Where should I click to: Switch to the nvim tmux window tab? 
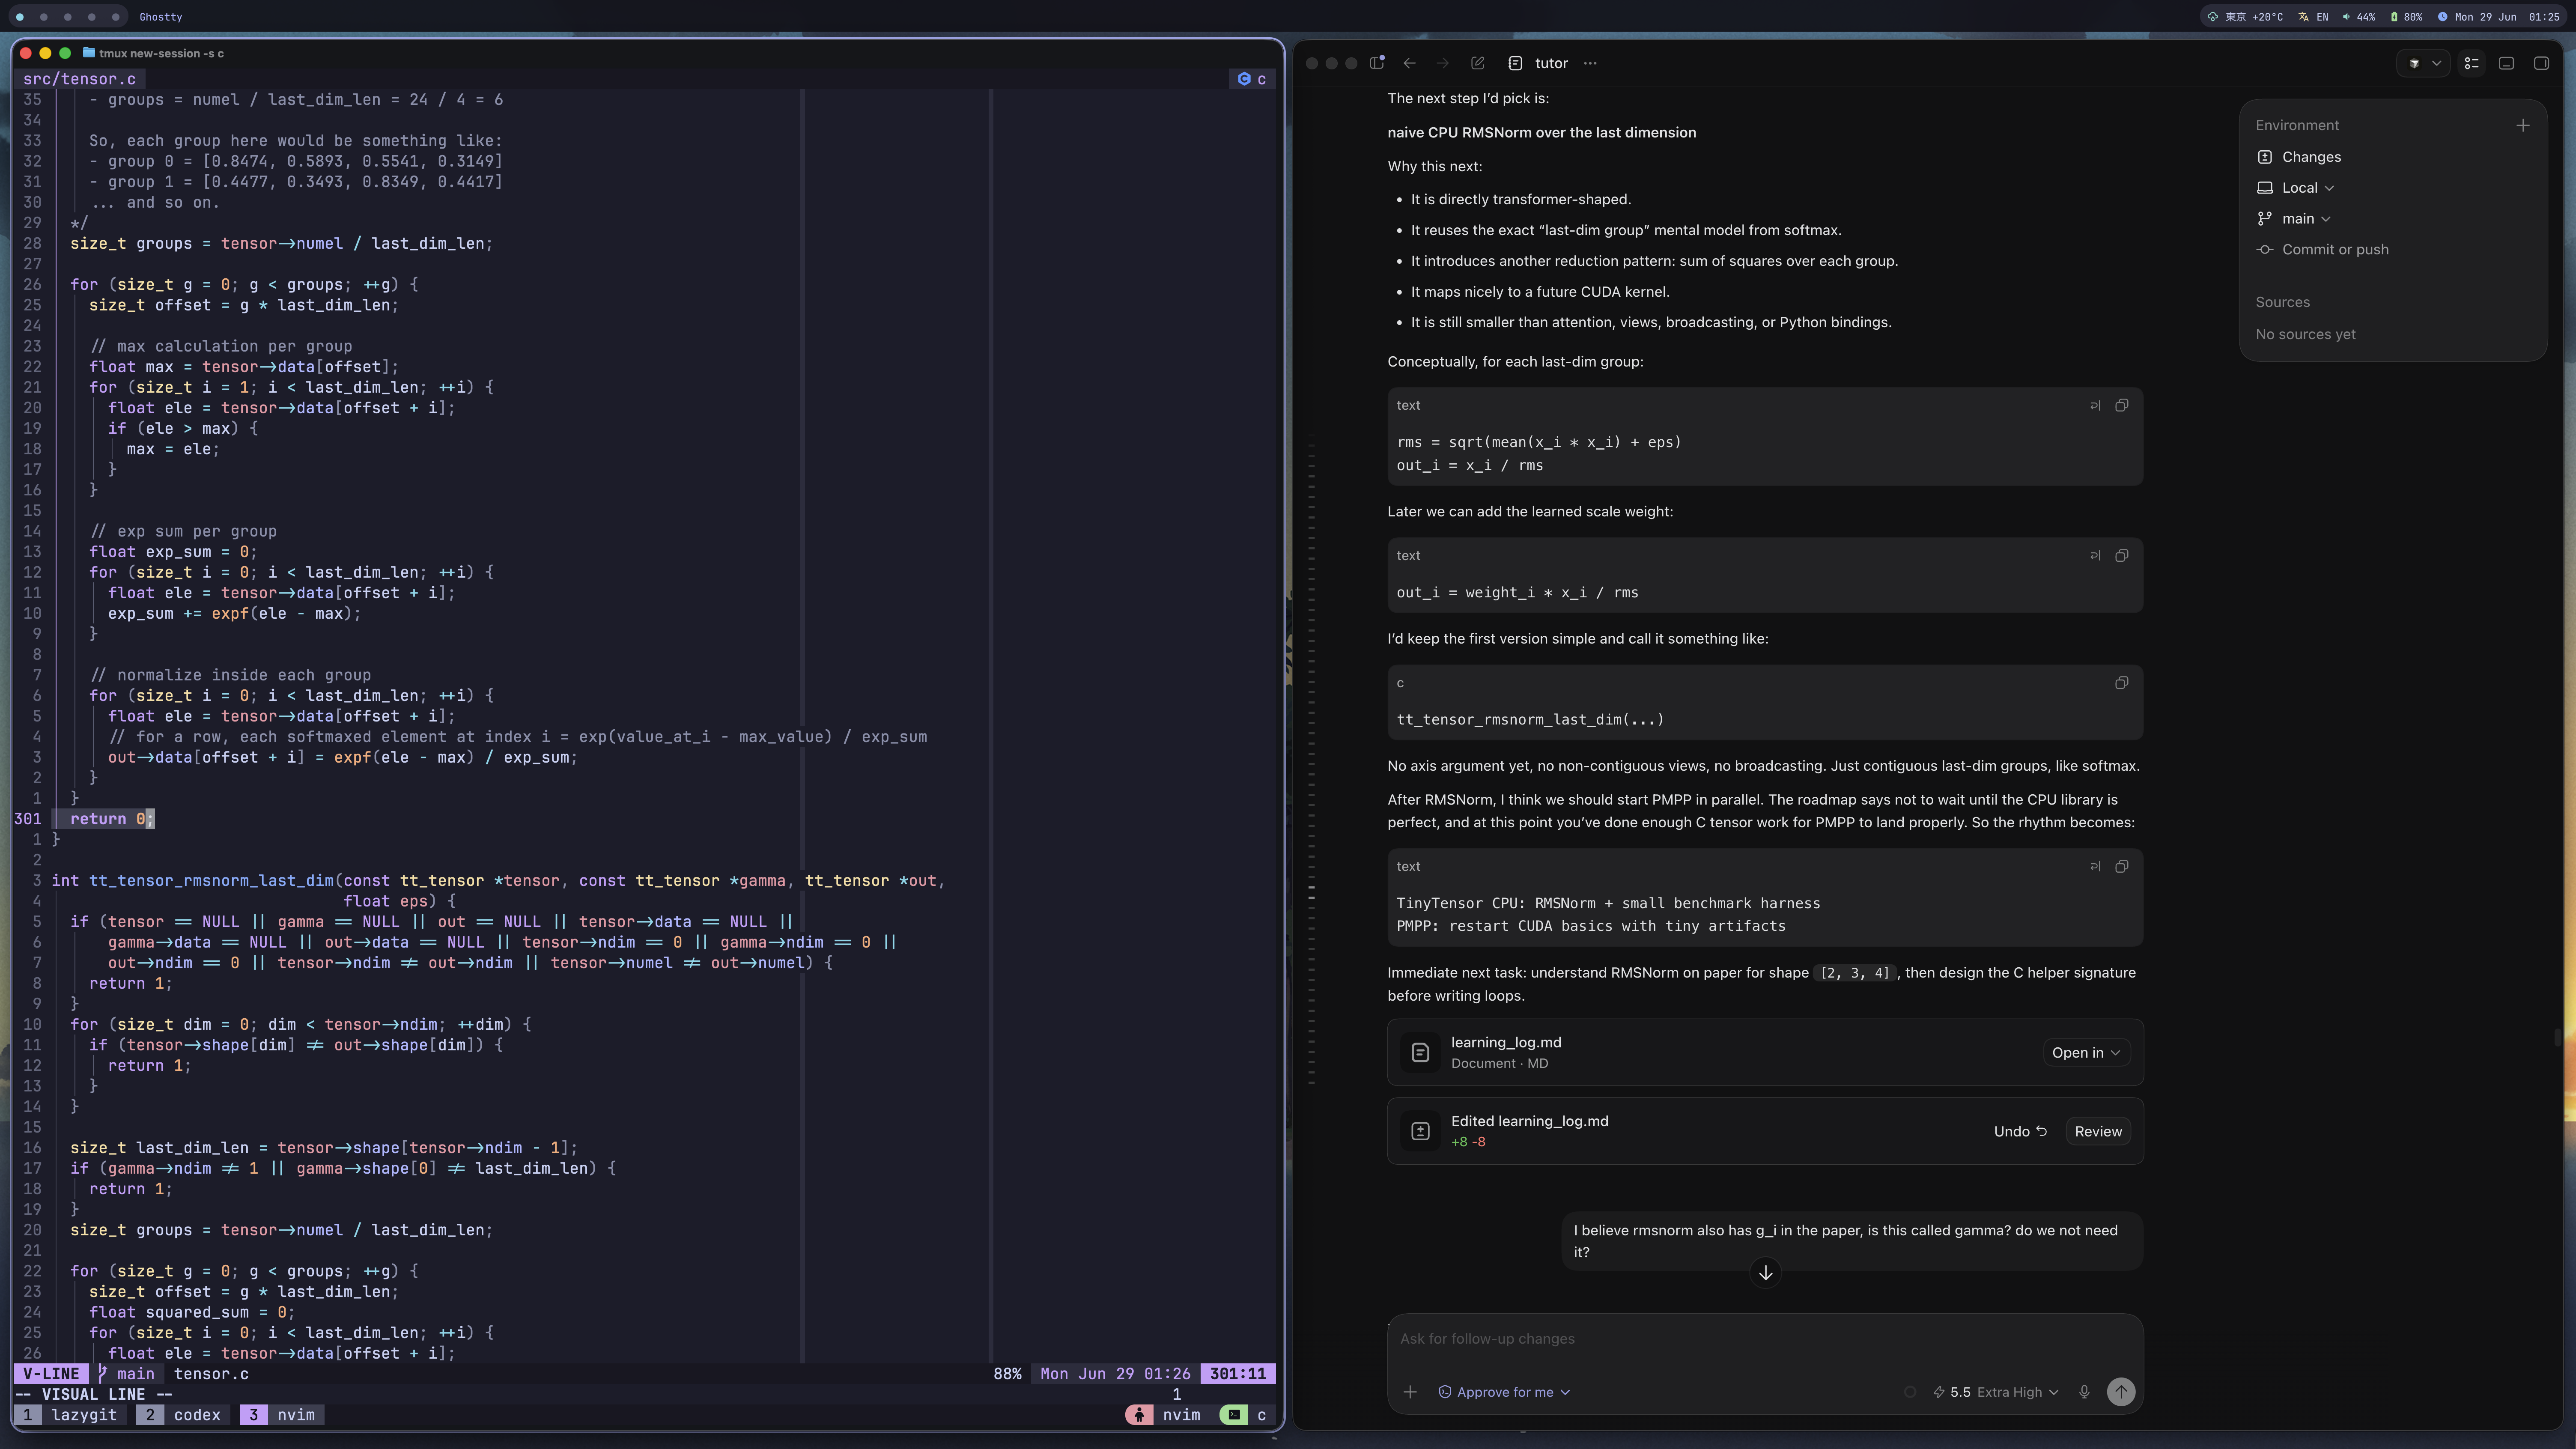283,1415
